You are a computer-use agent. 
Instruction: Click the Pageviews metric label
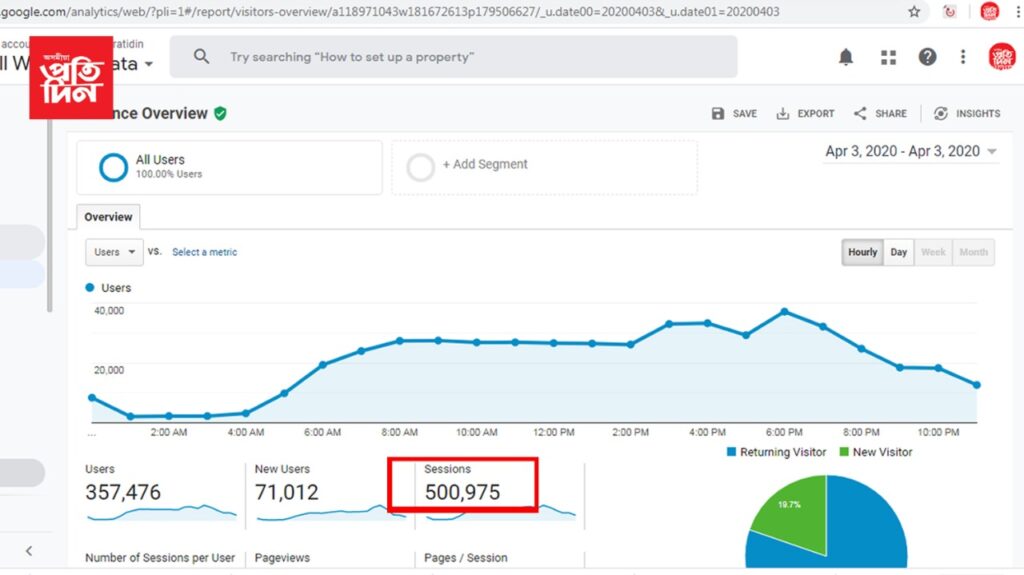[x=282, y=558]
